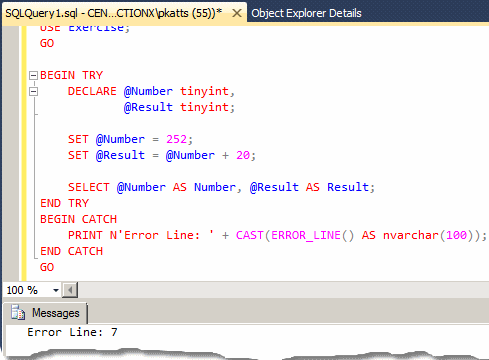This screenshot has height=360, width=489.
Task: Click the END CATCH line
Action: (x=71, y=251)
